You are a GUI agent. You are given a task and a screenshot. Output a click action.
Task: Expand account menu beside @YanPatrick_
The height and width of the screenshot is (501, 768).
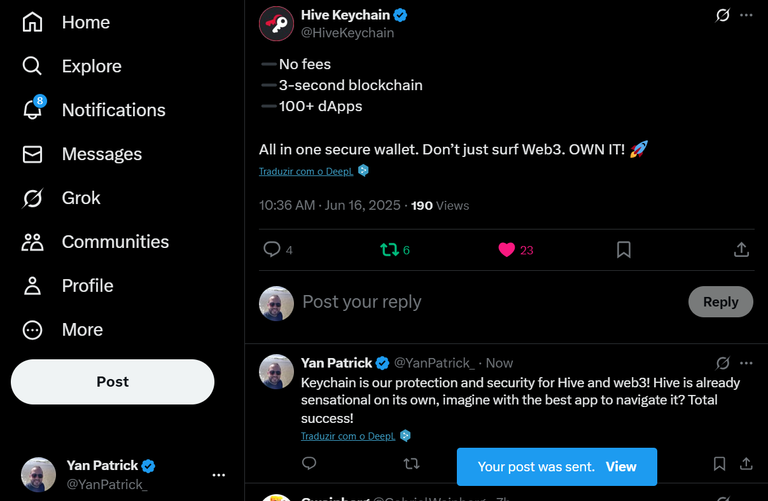point(218,475)
